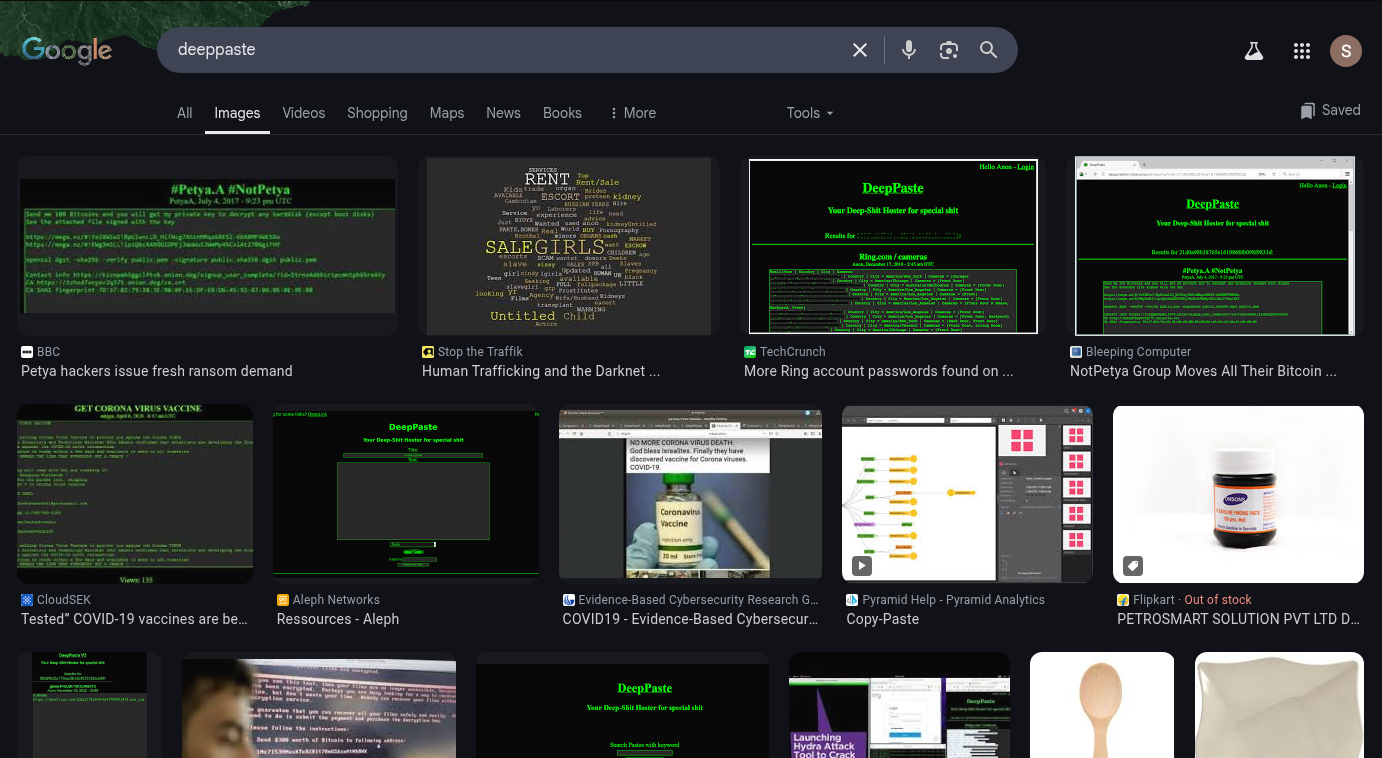Viewport: 1382px width, 758px height.
Task: Open 'COVID19 - Evidence-Based Cybersecurity' link
Action: (x=690, y=619)
